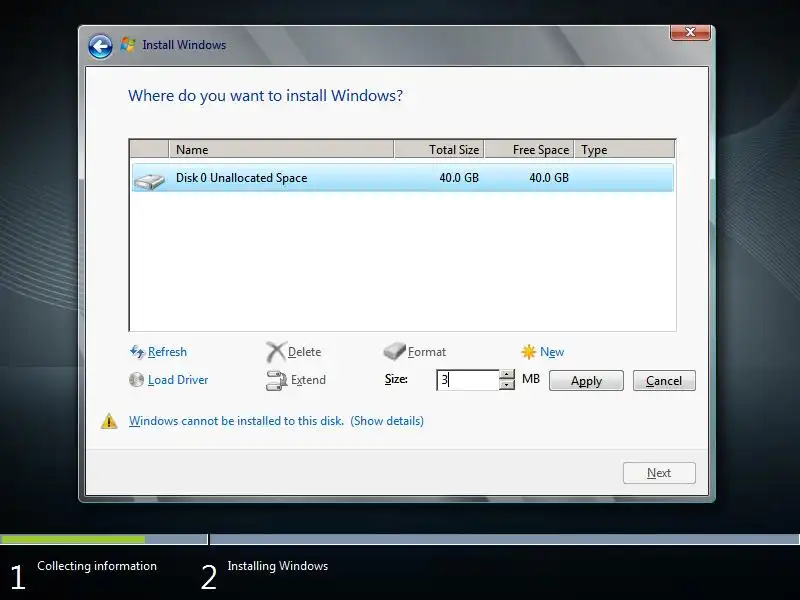Viewport: 800px width, 600px height.
Task: Click the New starburst icon
Action: [529, 352]
